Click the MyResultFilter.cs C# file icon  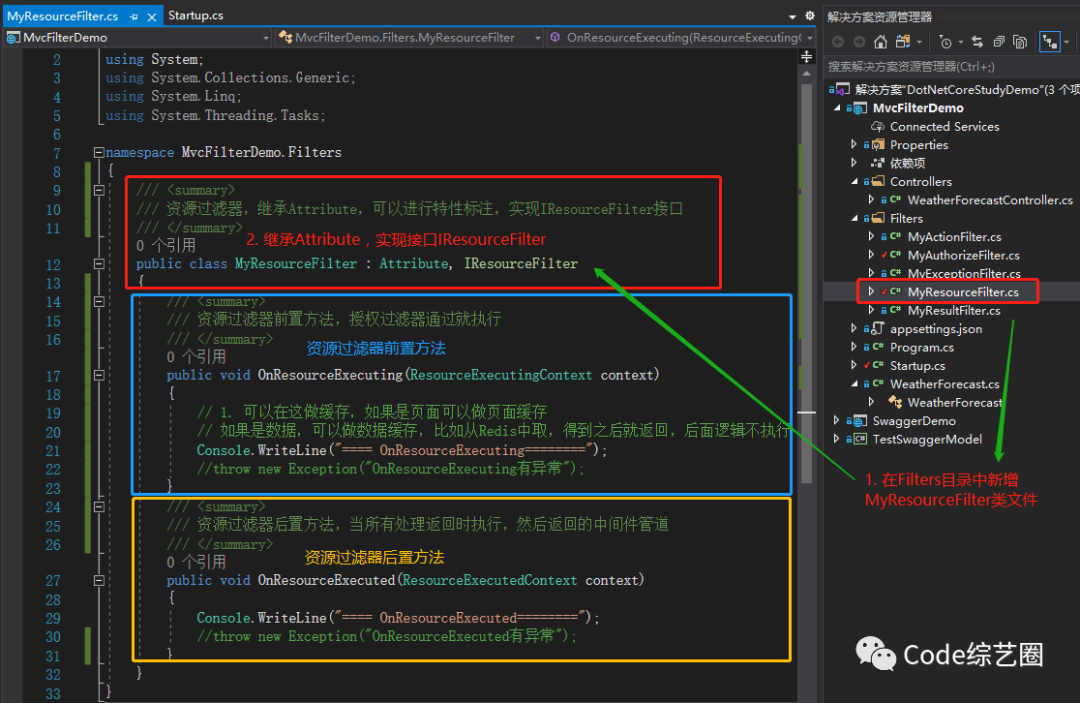point(895,311)
